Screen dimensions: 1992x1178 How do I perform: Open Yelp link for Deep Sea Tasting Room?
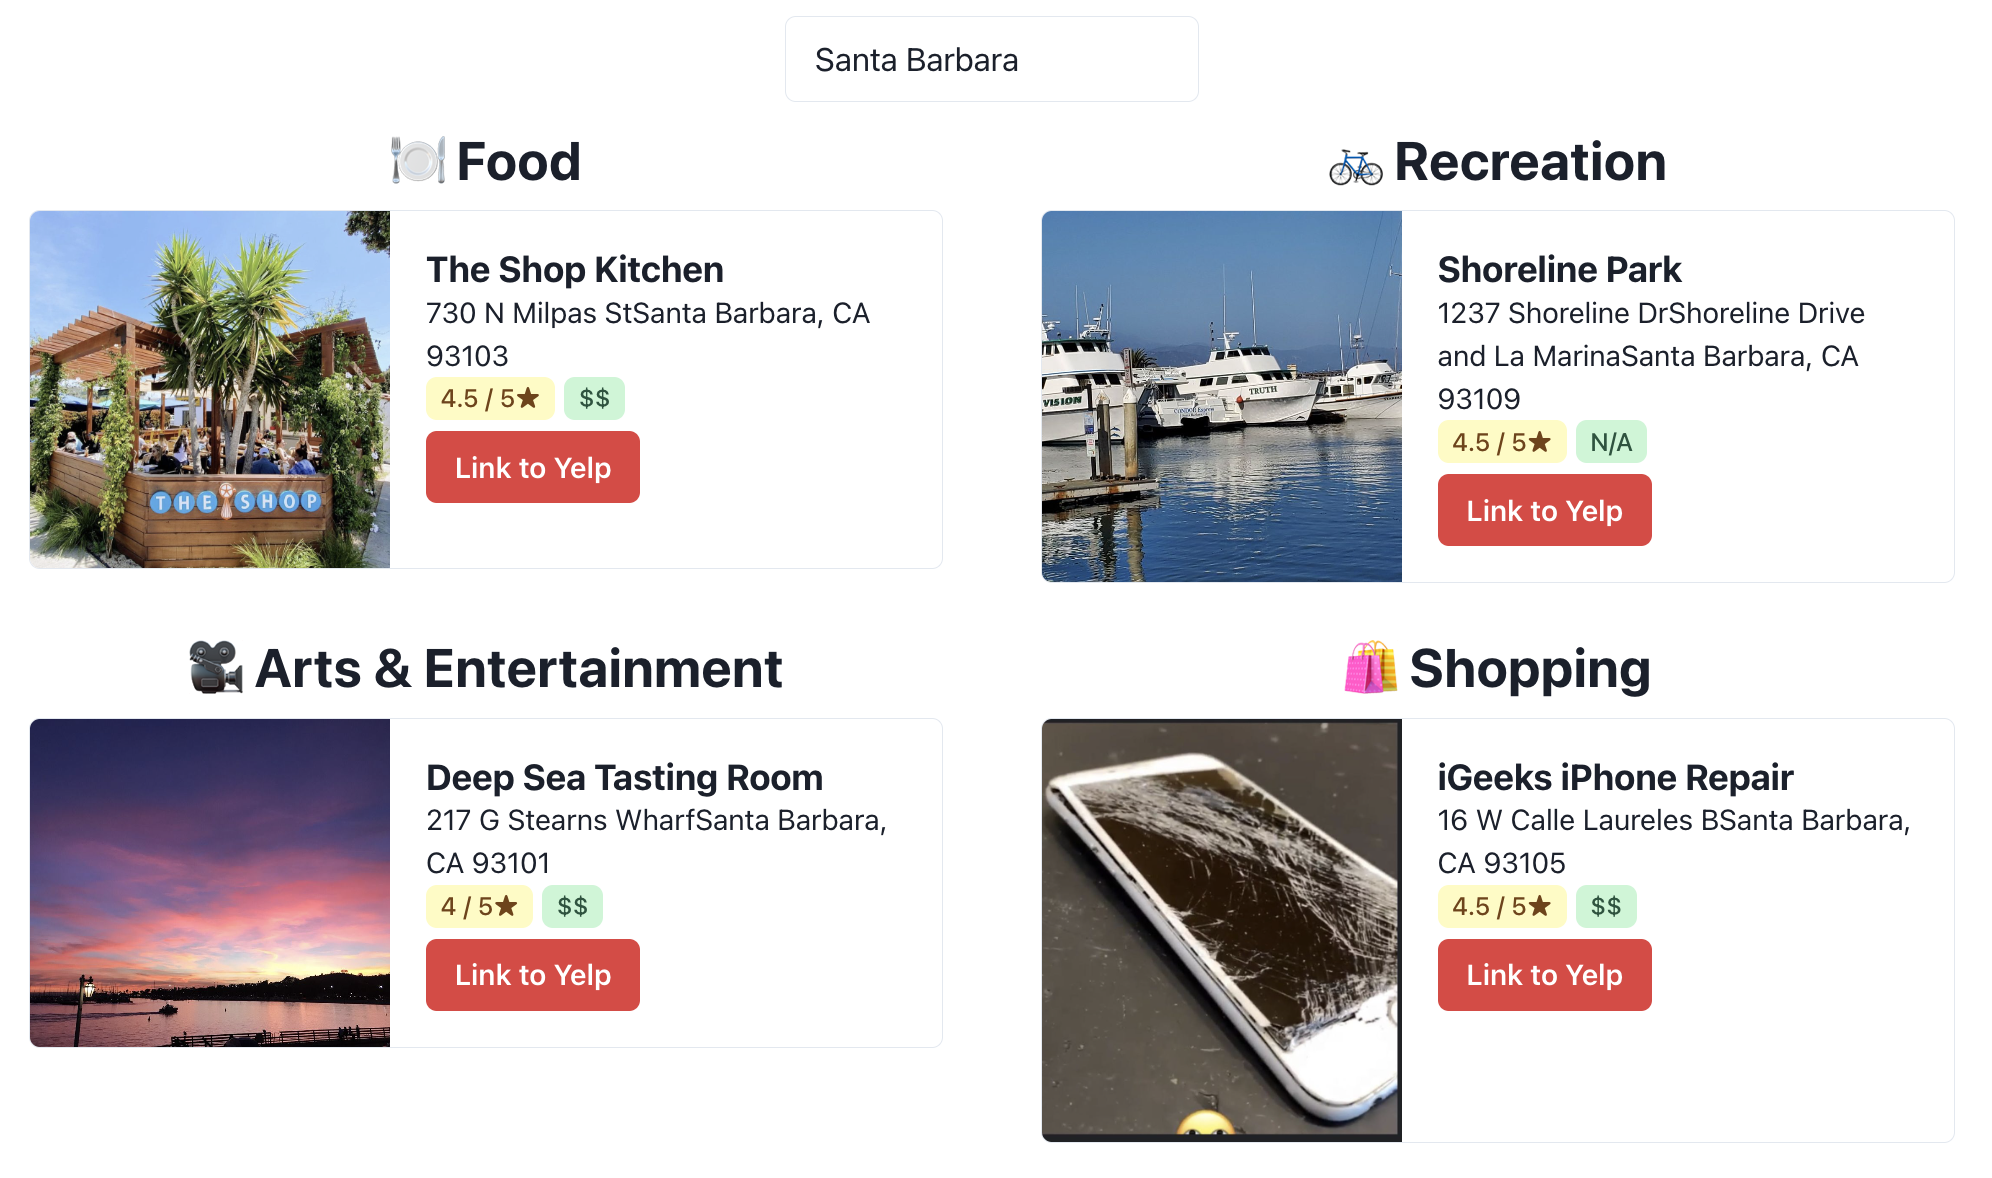coord(532,975)
